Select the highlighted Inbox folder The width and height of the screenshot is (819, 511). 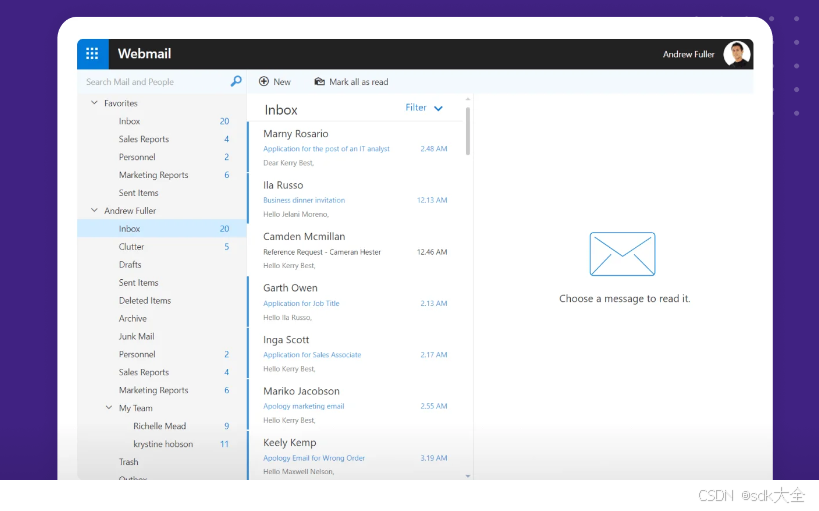pyautogui.click(x=162, y=228)
